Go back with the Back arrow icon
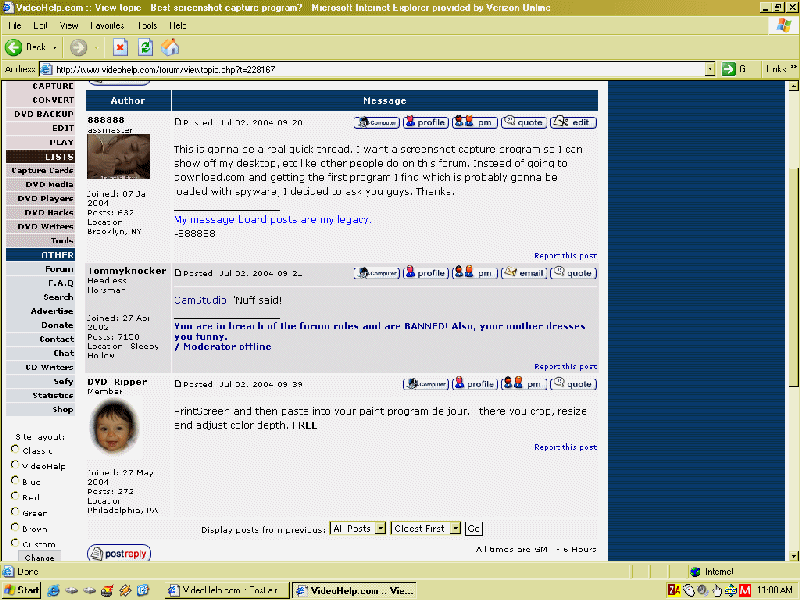 (14, 47)
